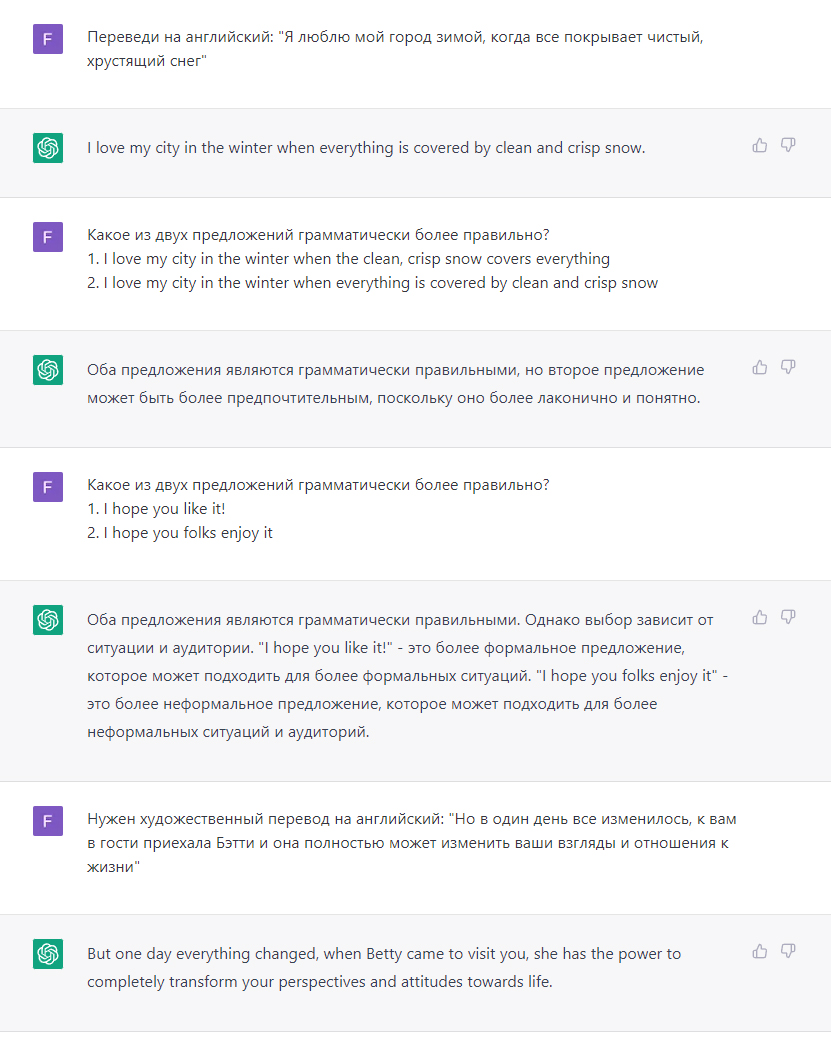Screen dimensions: 831x1042
Task: Give thumbs up to the Betty translation
Action: pos(760,951)
